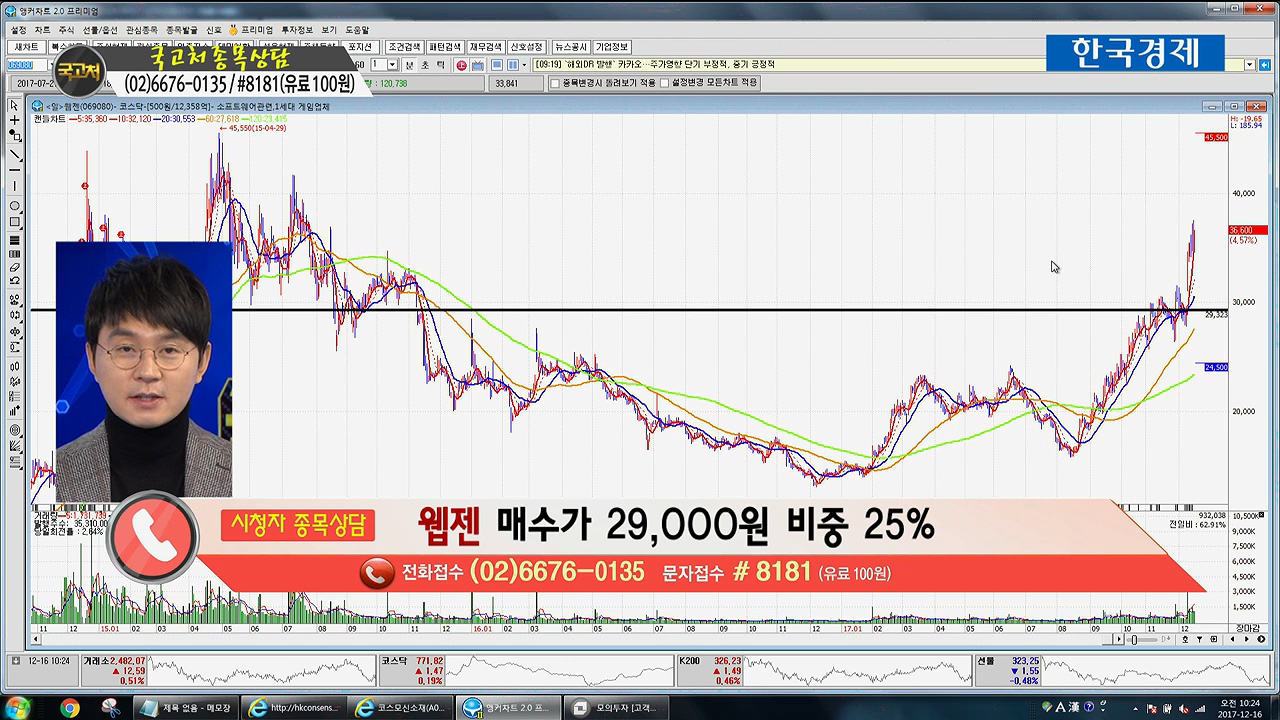Open Chrome from the Windows taskbar

pos(69,708)
